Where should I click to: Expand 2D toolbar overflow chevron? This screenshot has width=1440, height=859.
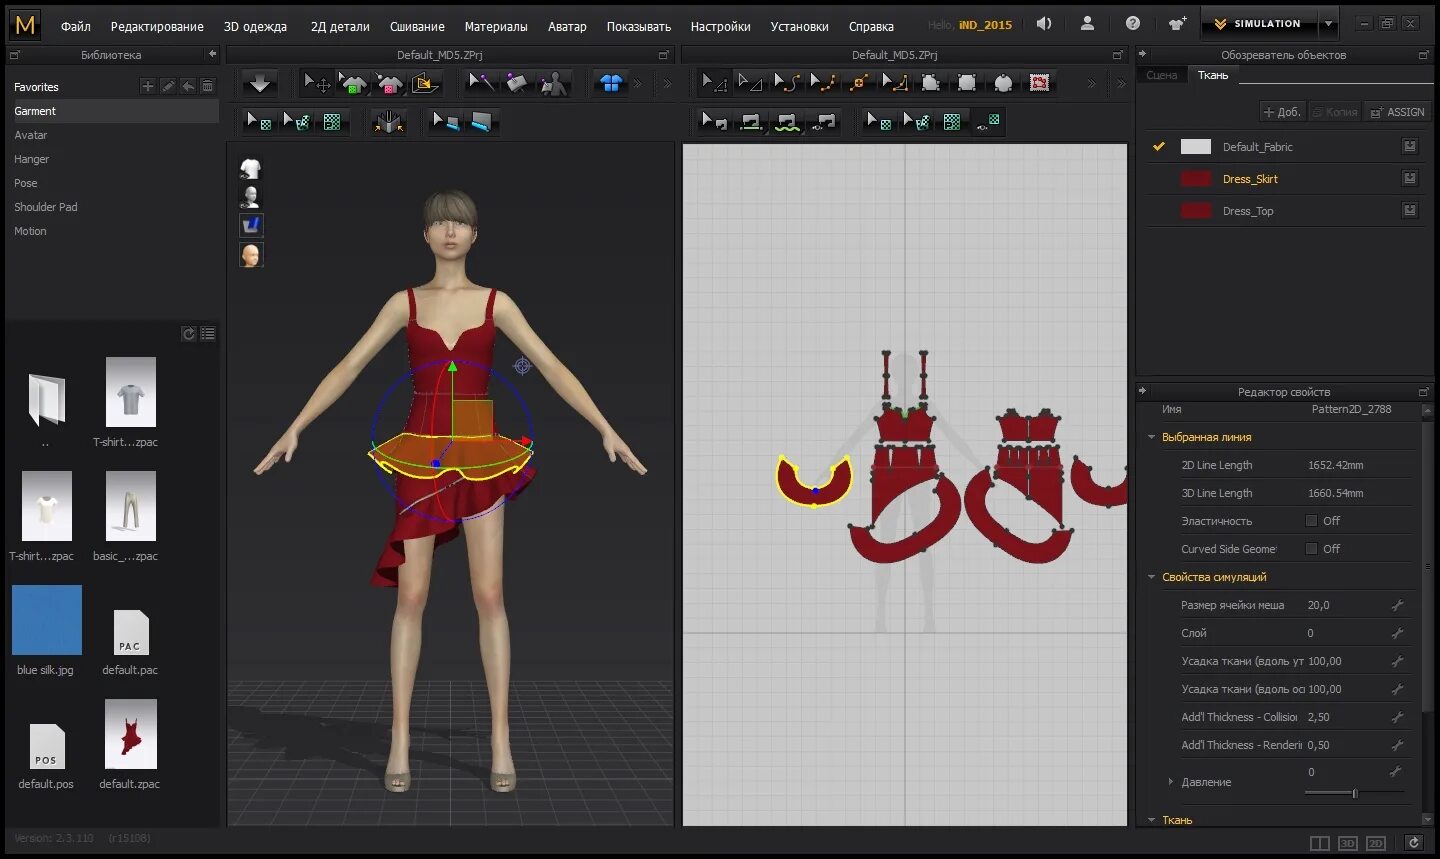click(x=1092, y=83)
